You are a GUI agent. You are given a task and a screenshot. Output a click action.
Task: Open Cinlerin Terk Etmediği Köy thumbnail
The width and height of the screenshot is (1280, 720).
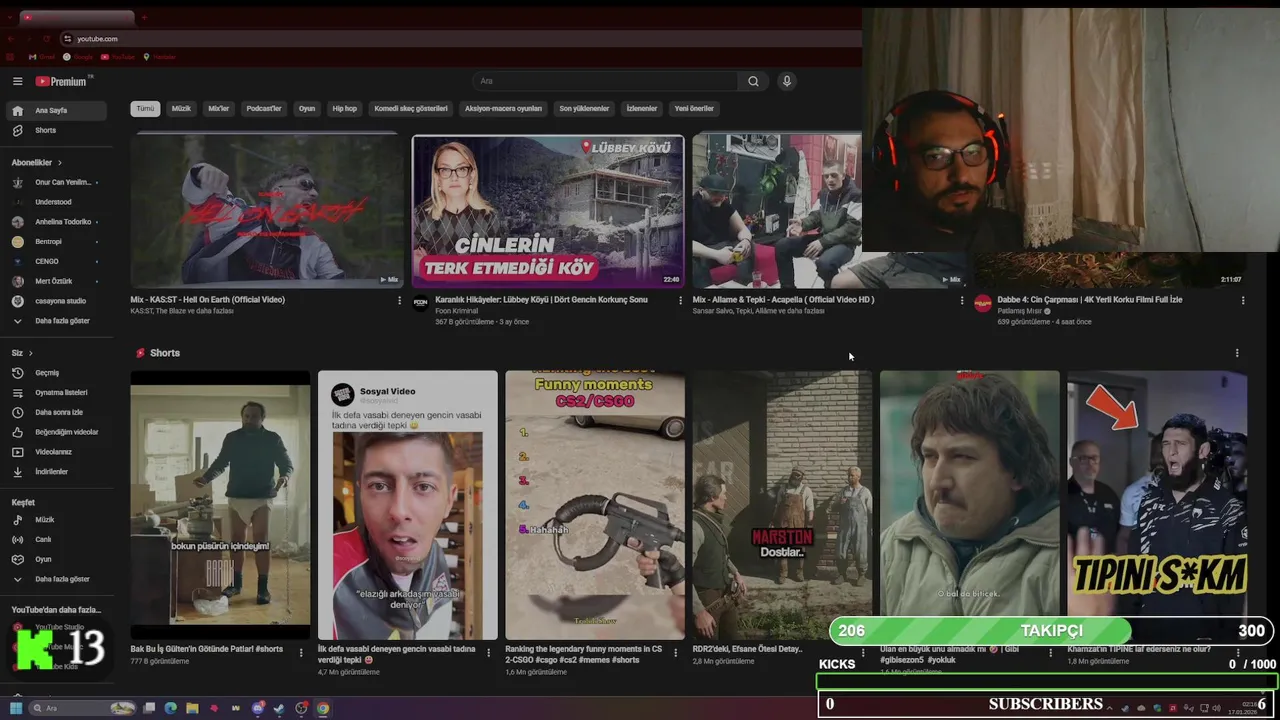click(x=548, y=211)
